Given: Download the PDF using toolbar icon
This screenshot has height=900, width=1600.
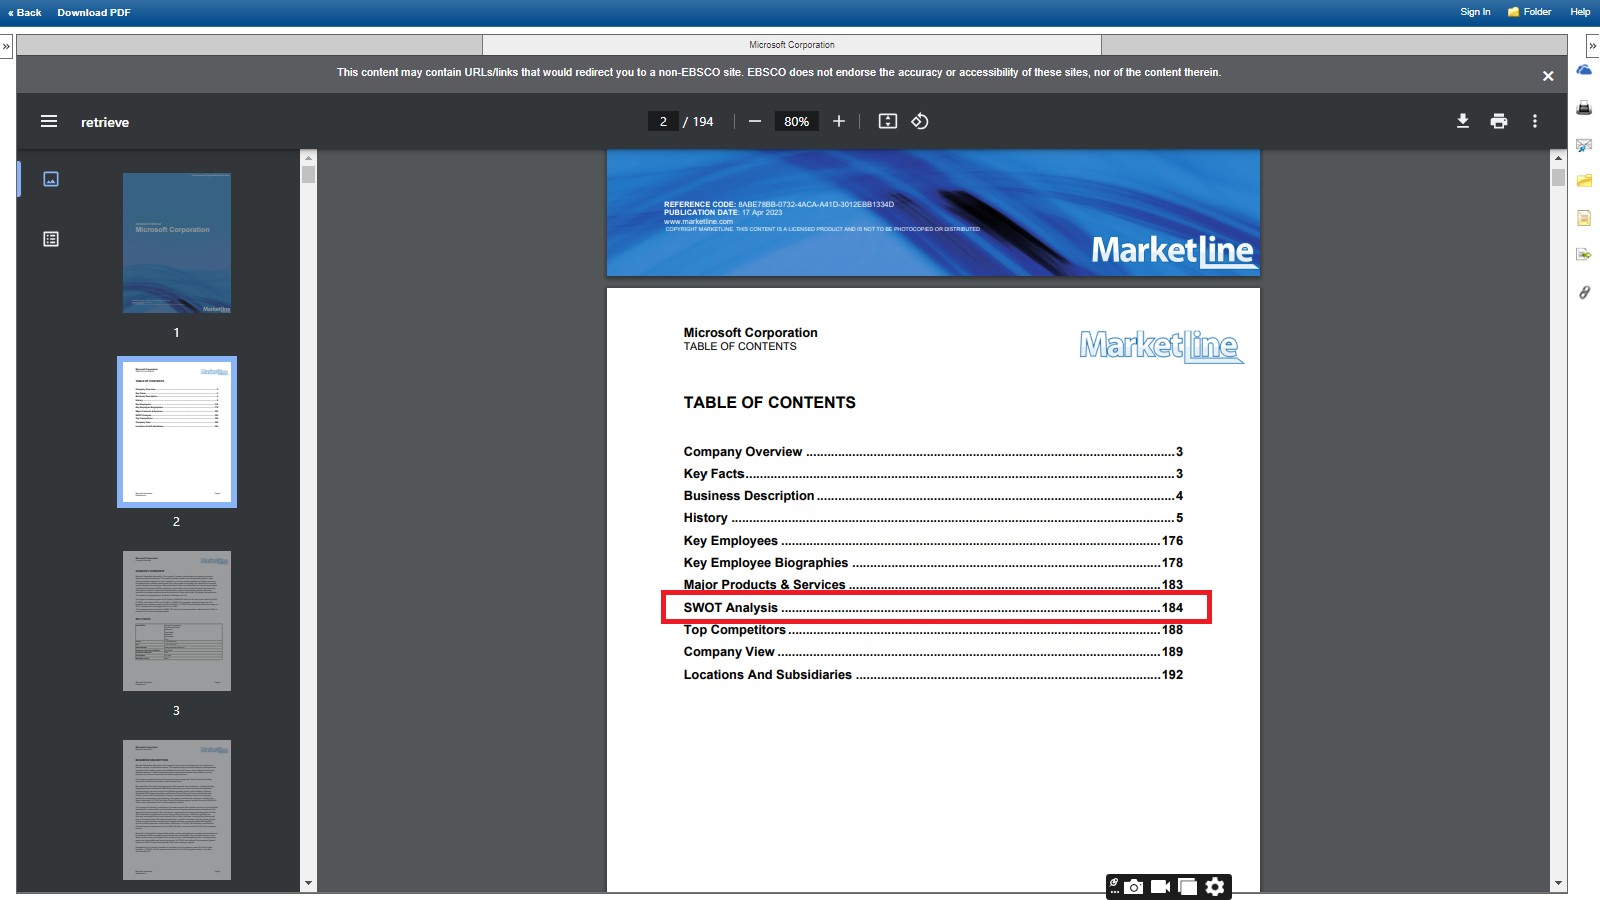Looking at the screenshot, I should click(x=1463, y=121).
